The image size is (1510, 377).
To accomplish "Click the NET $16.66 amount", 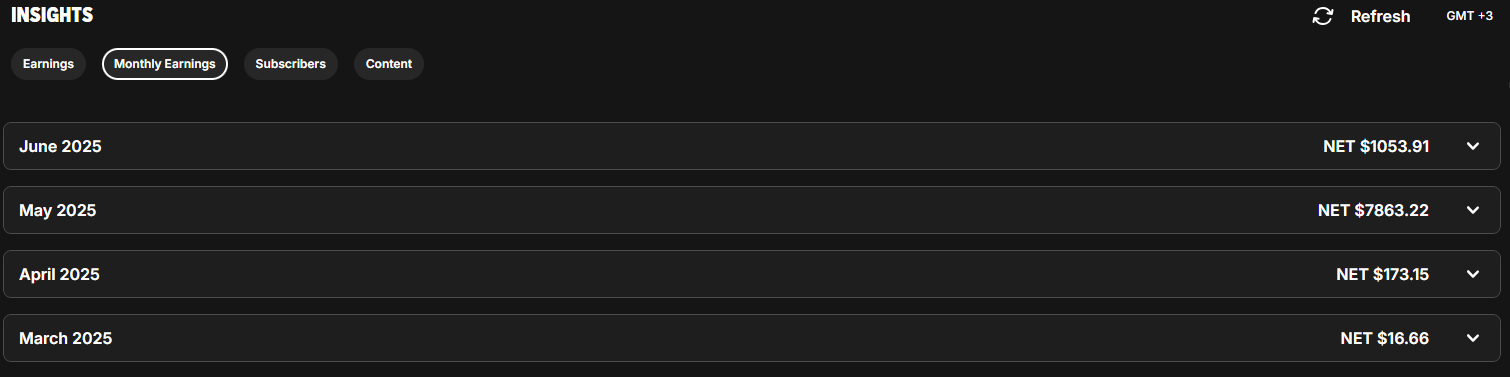I will coord(1384,338).
